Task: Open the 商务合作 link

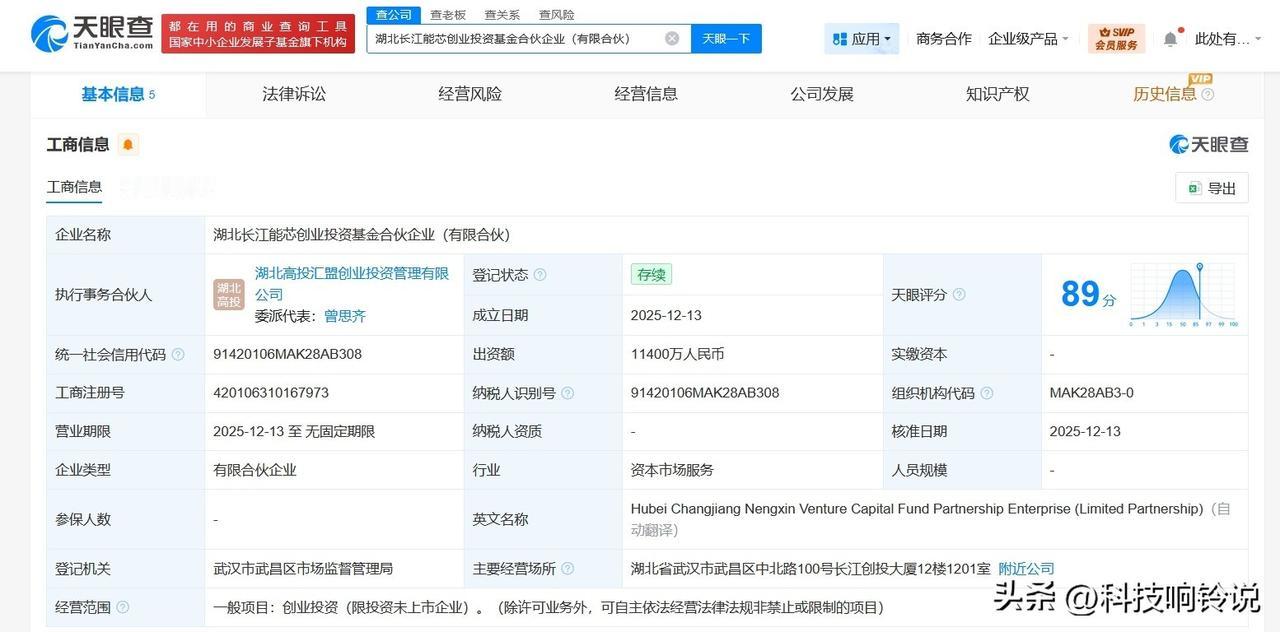Action: (944, 39)
